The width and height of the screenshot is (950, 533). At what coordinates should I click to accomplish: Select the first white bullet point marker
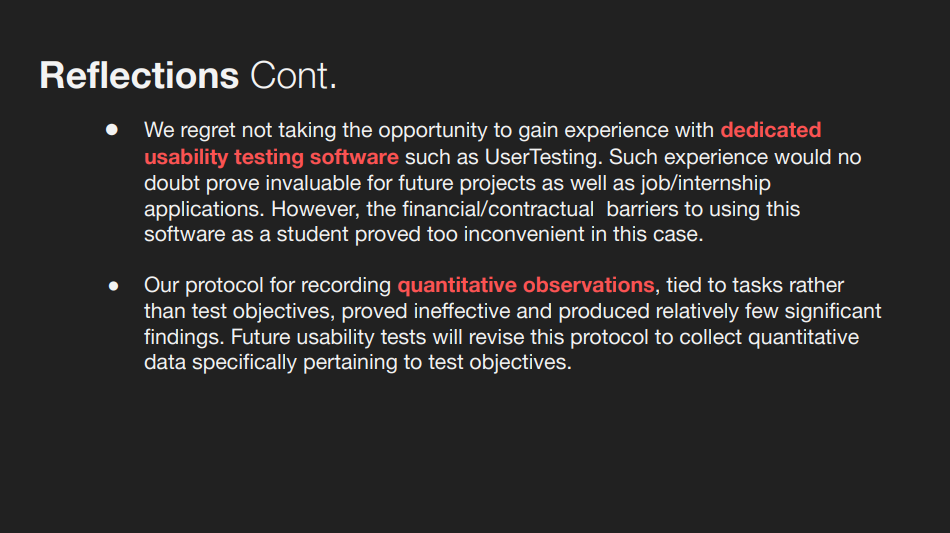click(x=111, y=130)
